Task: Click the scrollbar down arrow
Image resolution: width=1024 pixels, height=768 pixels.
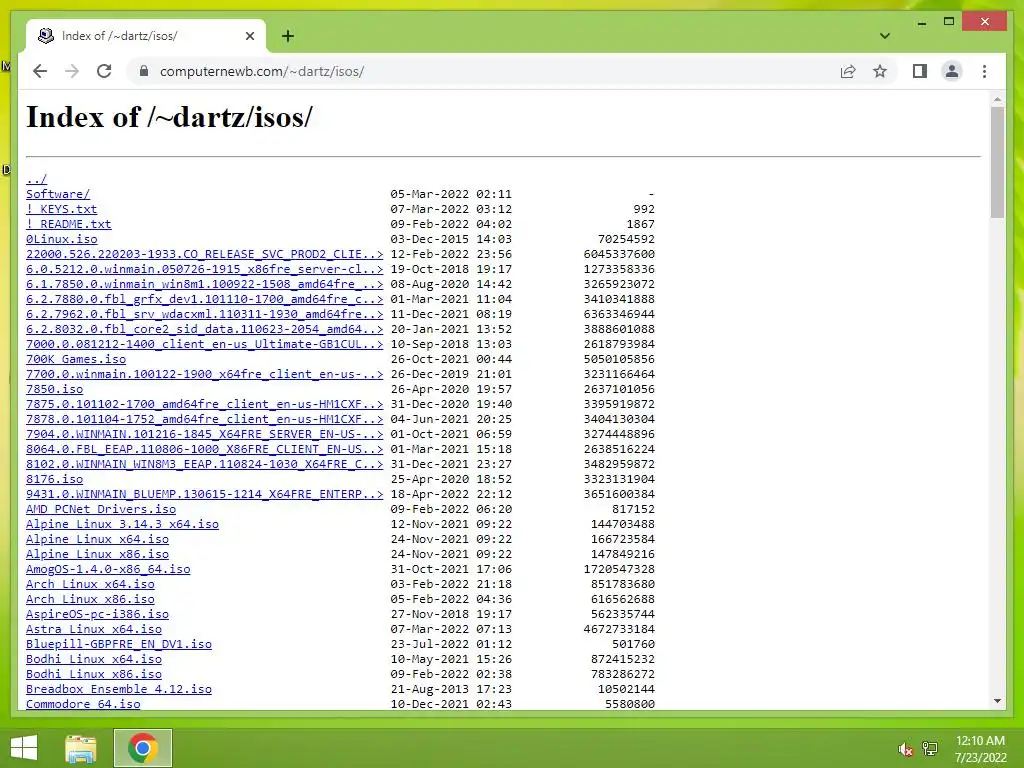Action: click(x=997, y=701)
